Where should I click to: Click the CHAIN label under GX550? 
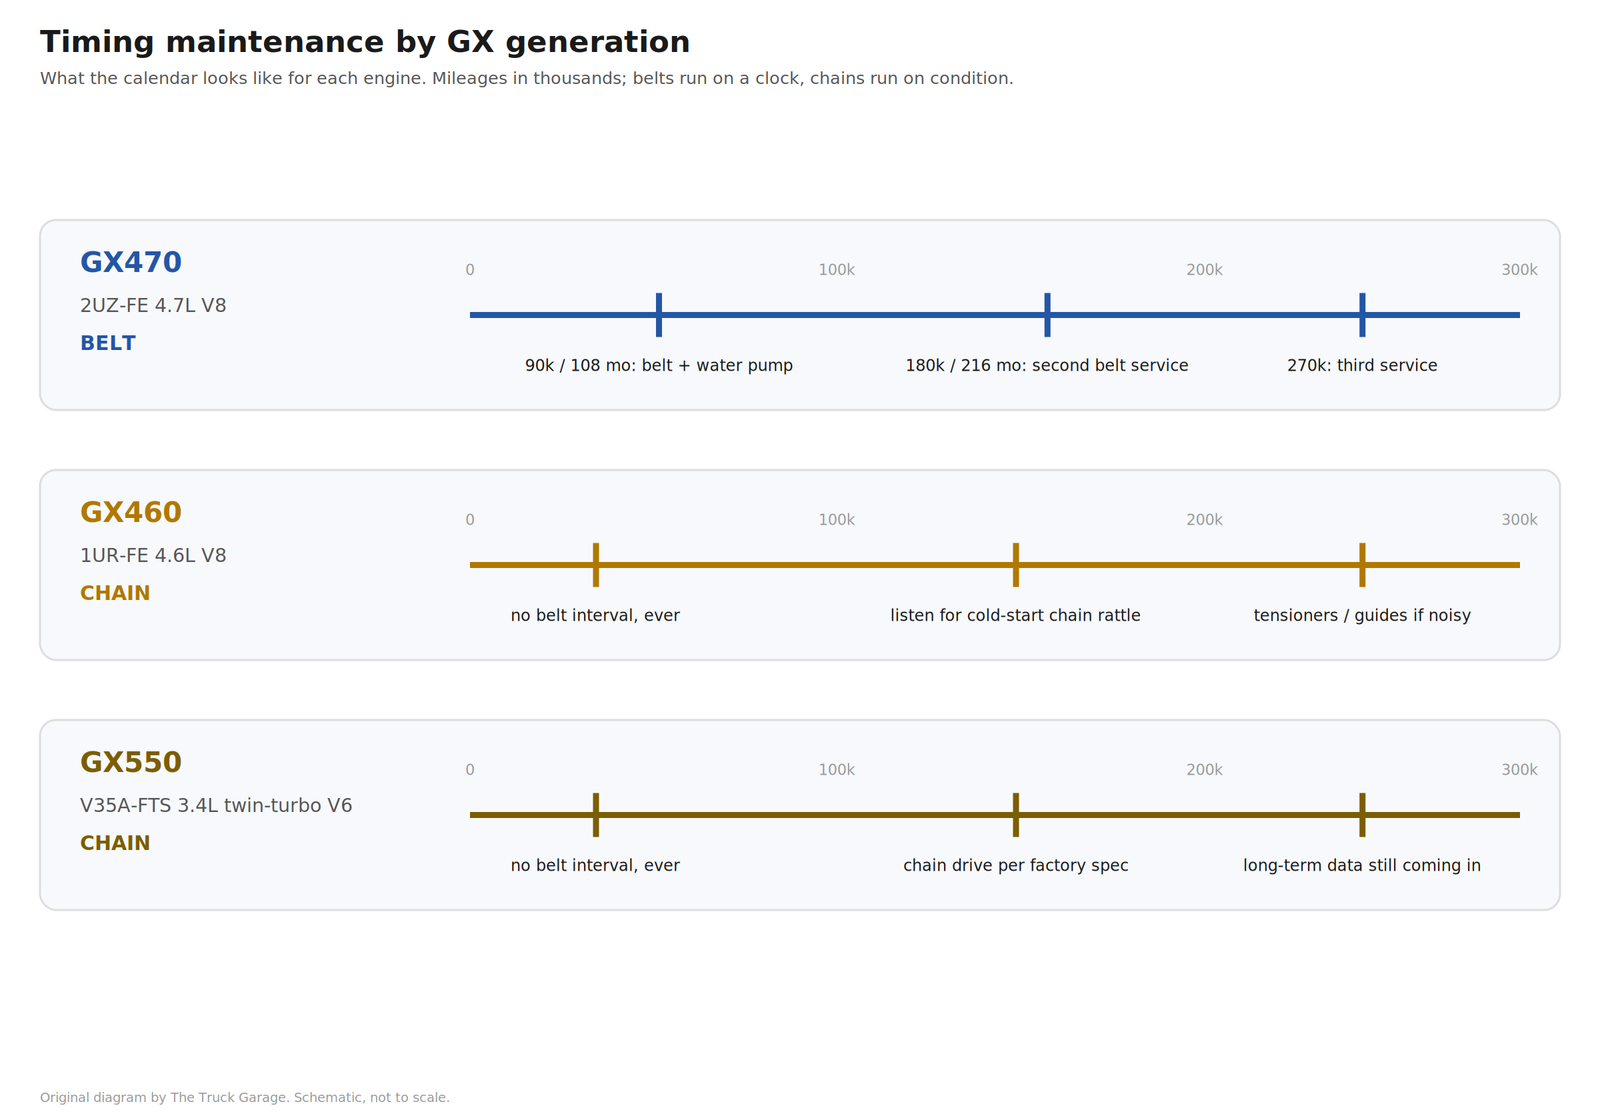(115, 843)
